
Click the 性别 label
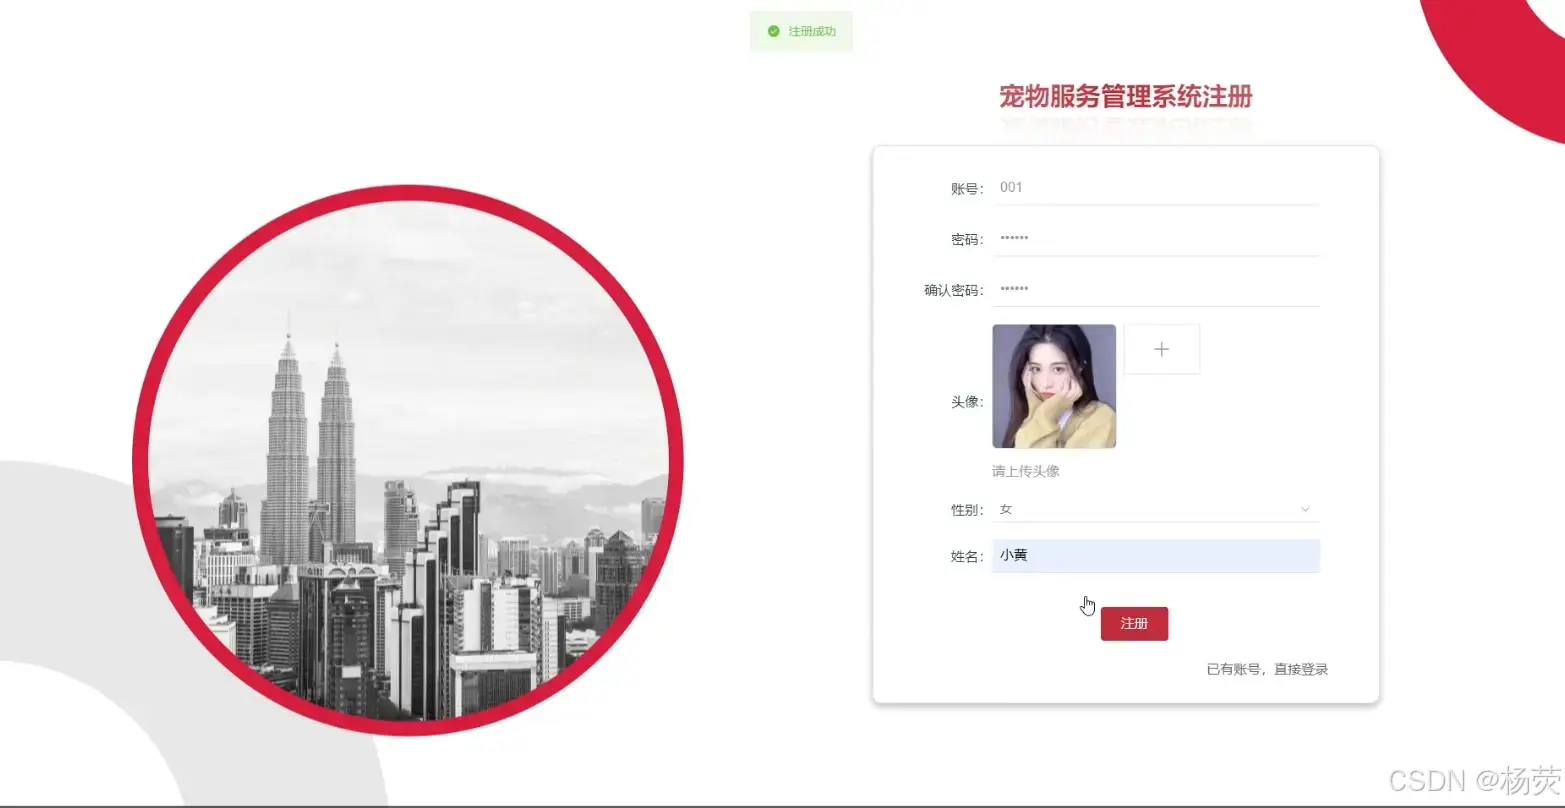(x=967, y=510)
